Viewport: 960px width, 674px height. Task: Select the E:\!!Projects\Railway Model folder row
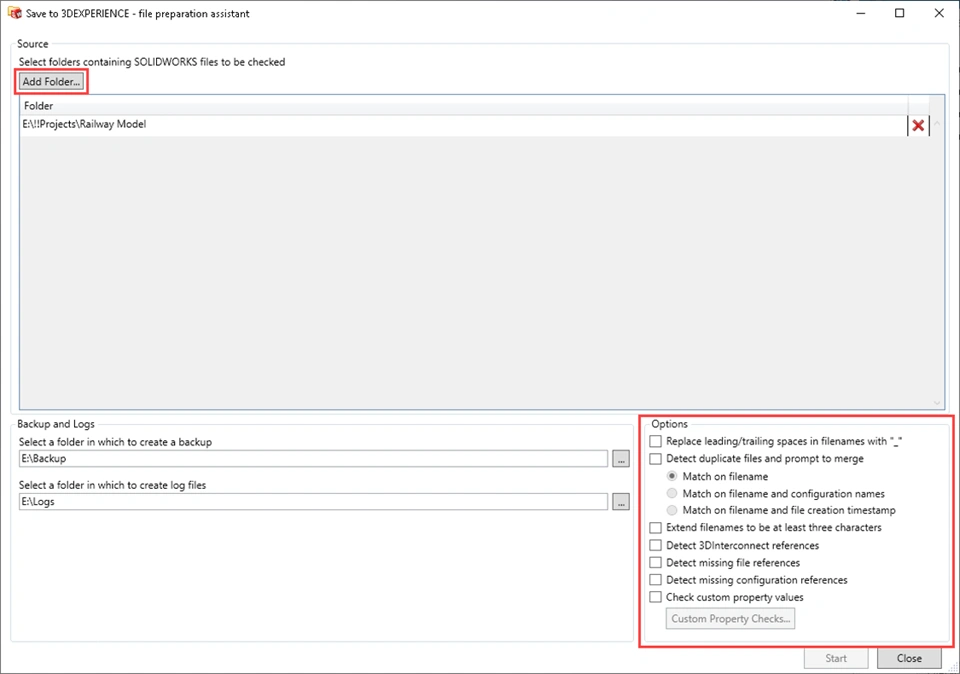(x=463, y=125)
